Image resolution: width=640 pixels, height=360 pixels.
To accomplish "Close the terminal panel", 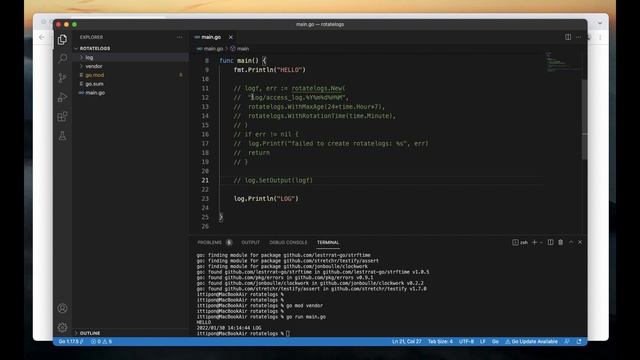I will [580, 242].
